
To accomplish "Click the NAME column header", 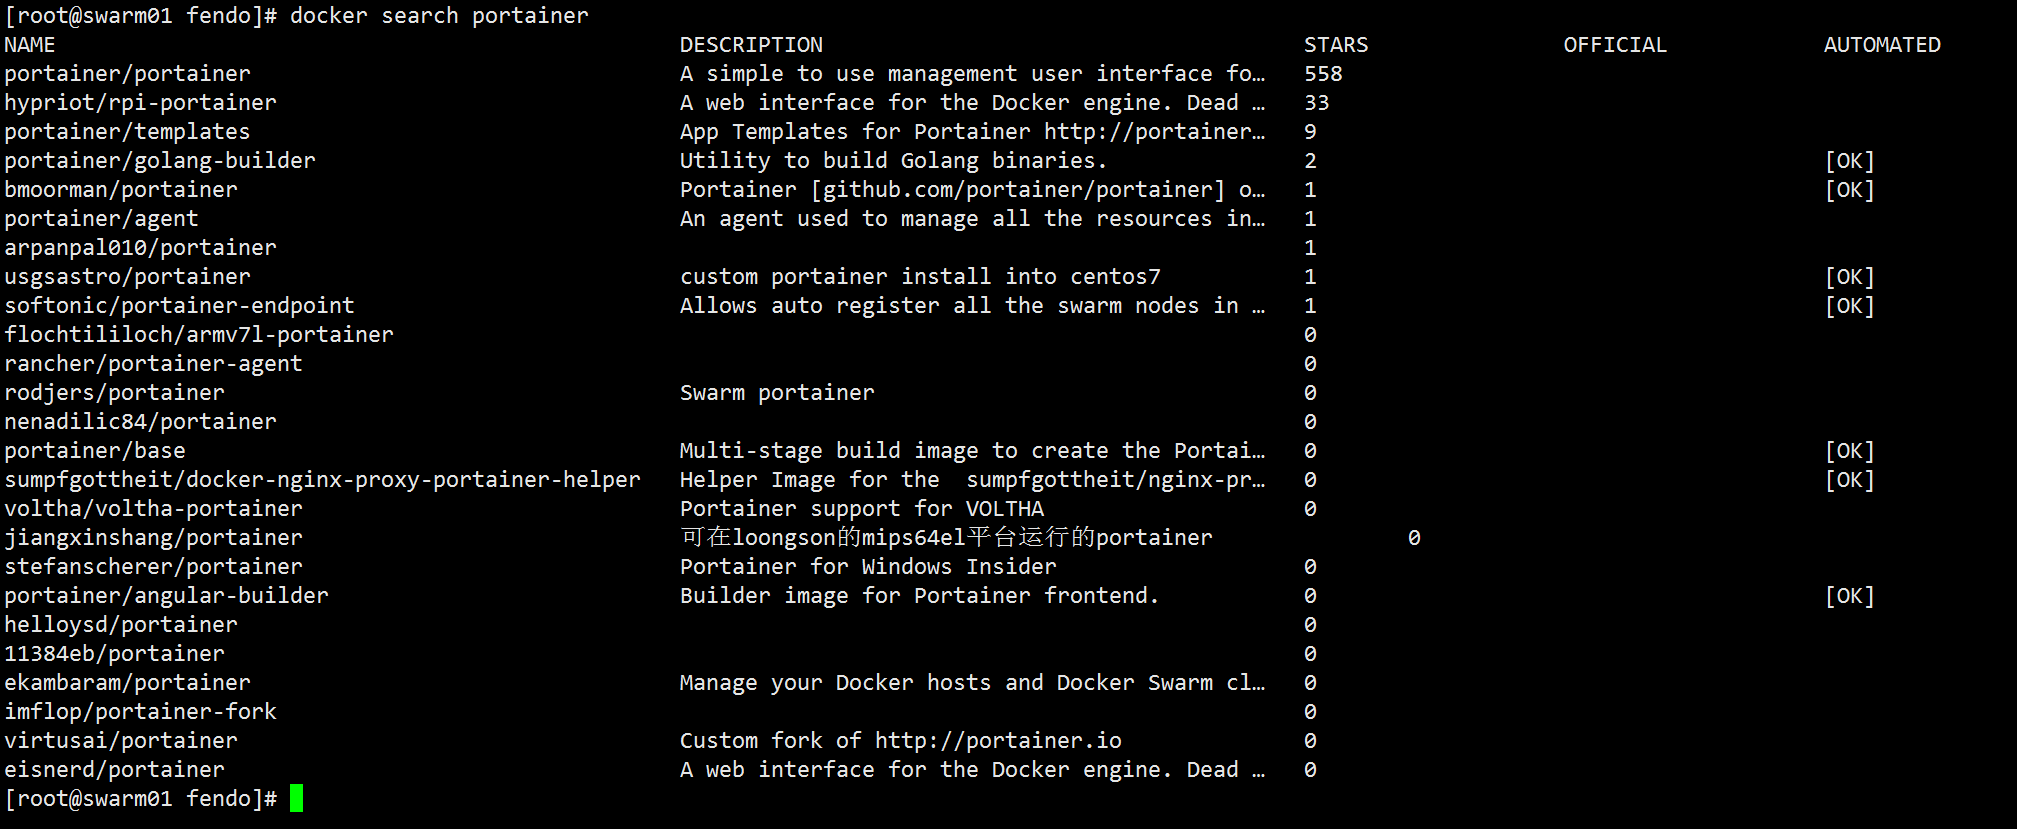I will [30, 45].
